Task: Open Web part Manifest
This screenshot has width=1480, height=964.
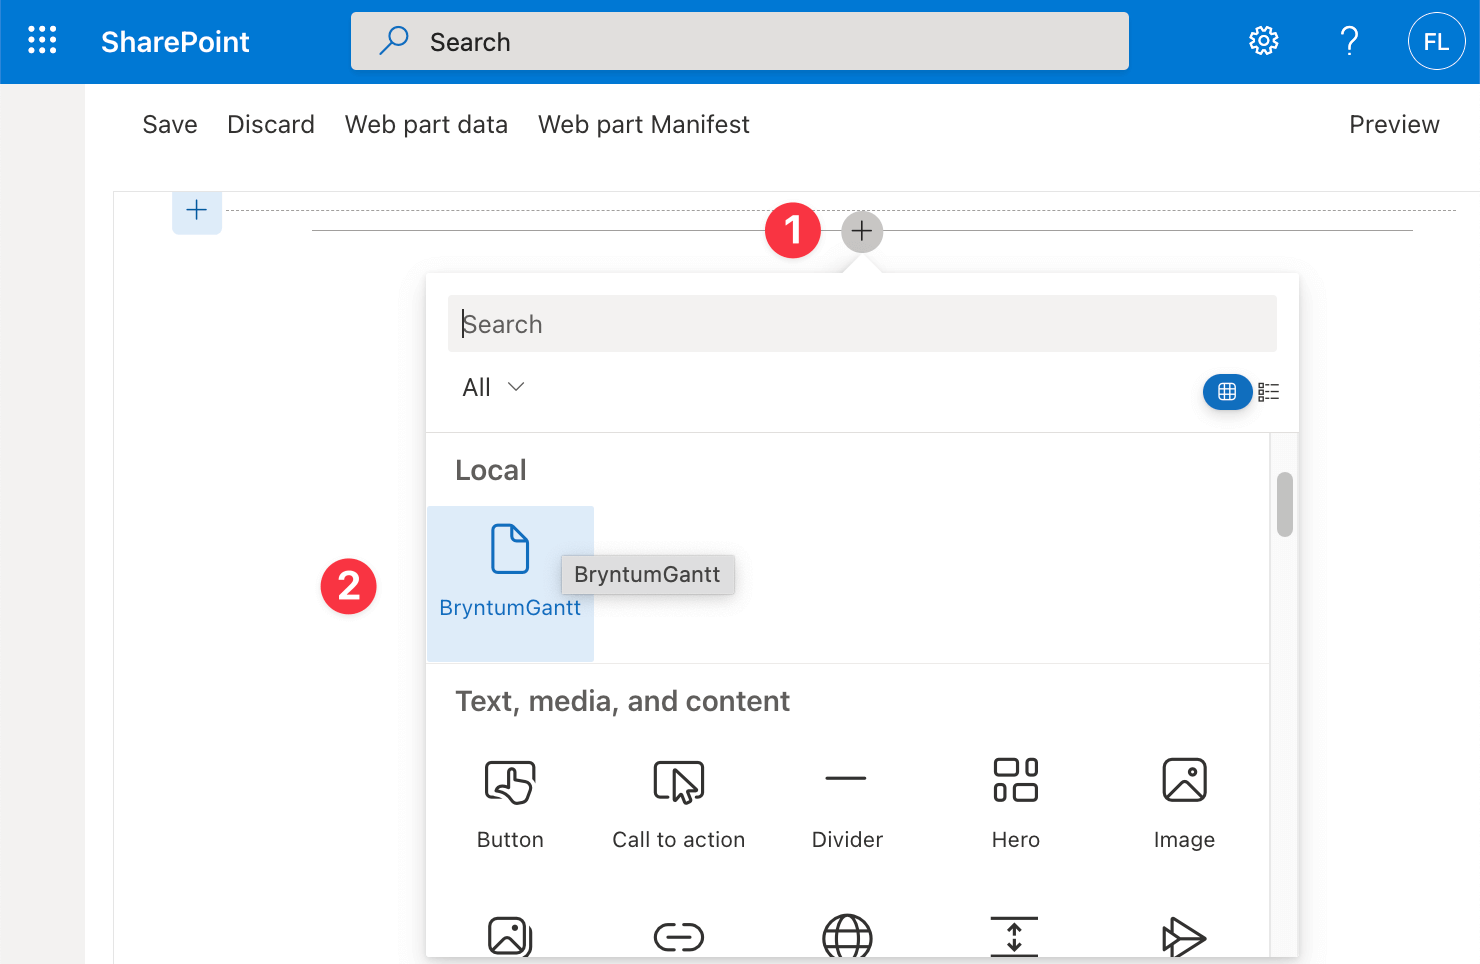Action: [x=644, y=124]
